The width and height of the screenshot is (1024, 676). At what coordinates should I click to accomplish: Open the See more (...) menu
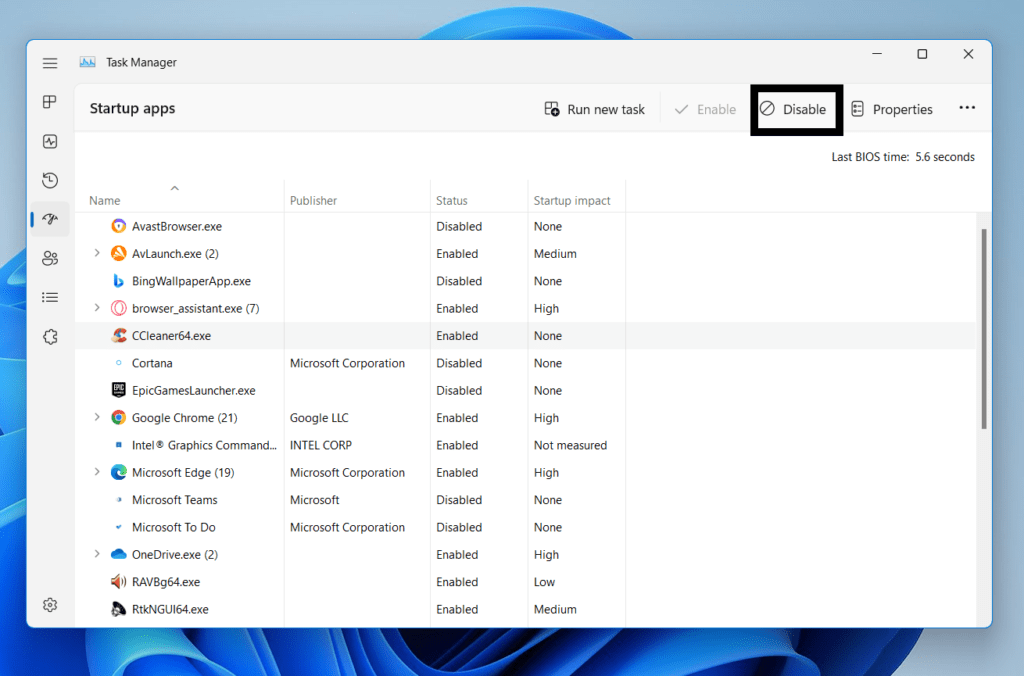967,108
